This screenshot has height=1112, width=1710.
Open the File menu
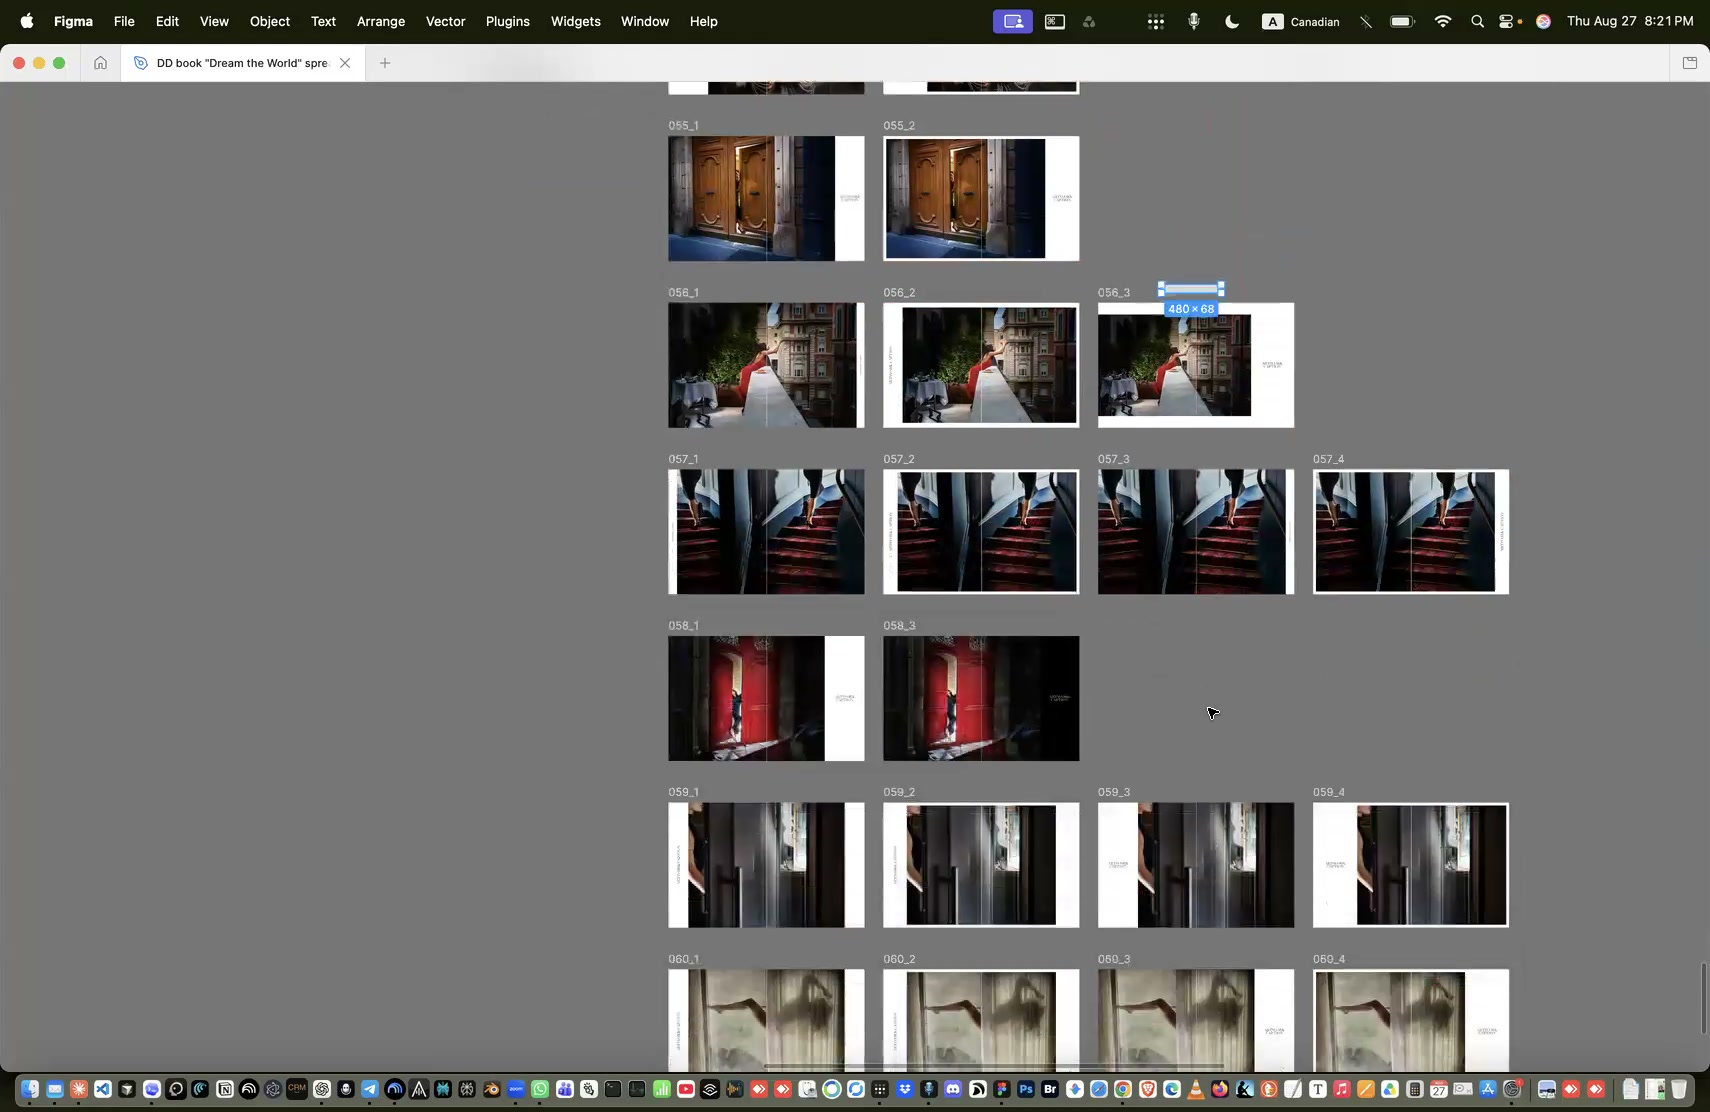(124, 21)
